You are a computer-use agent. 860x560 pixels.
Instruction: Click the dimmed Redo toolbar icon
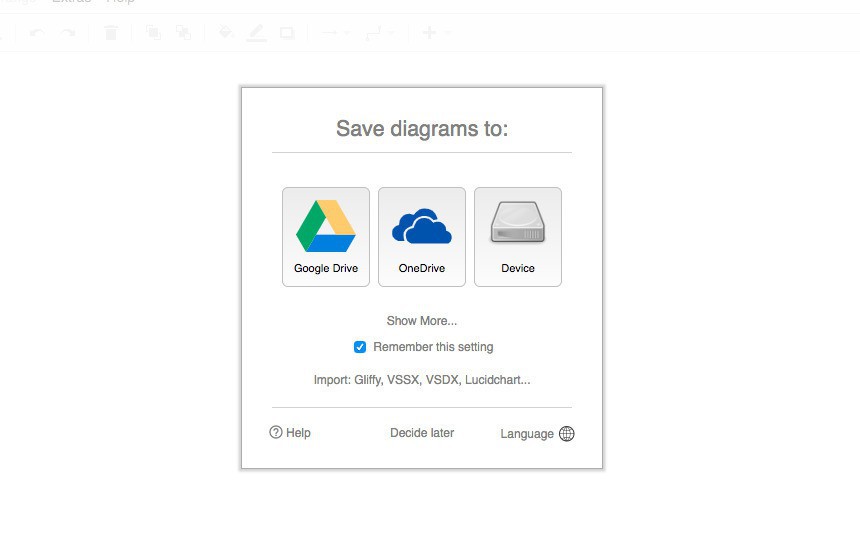tap(68, 33)
